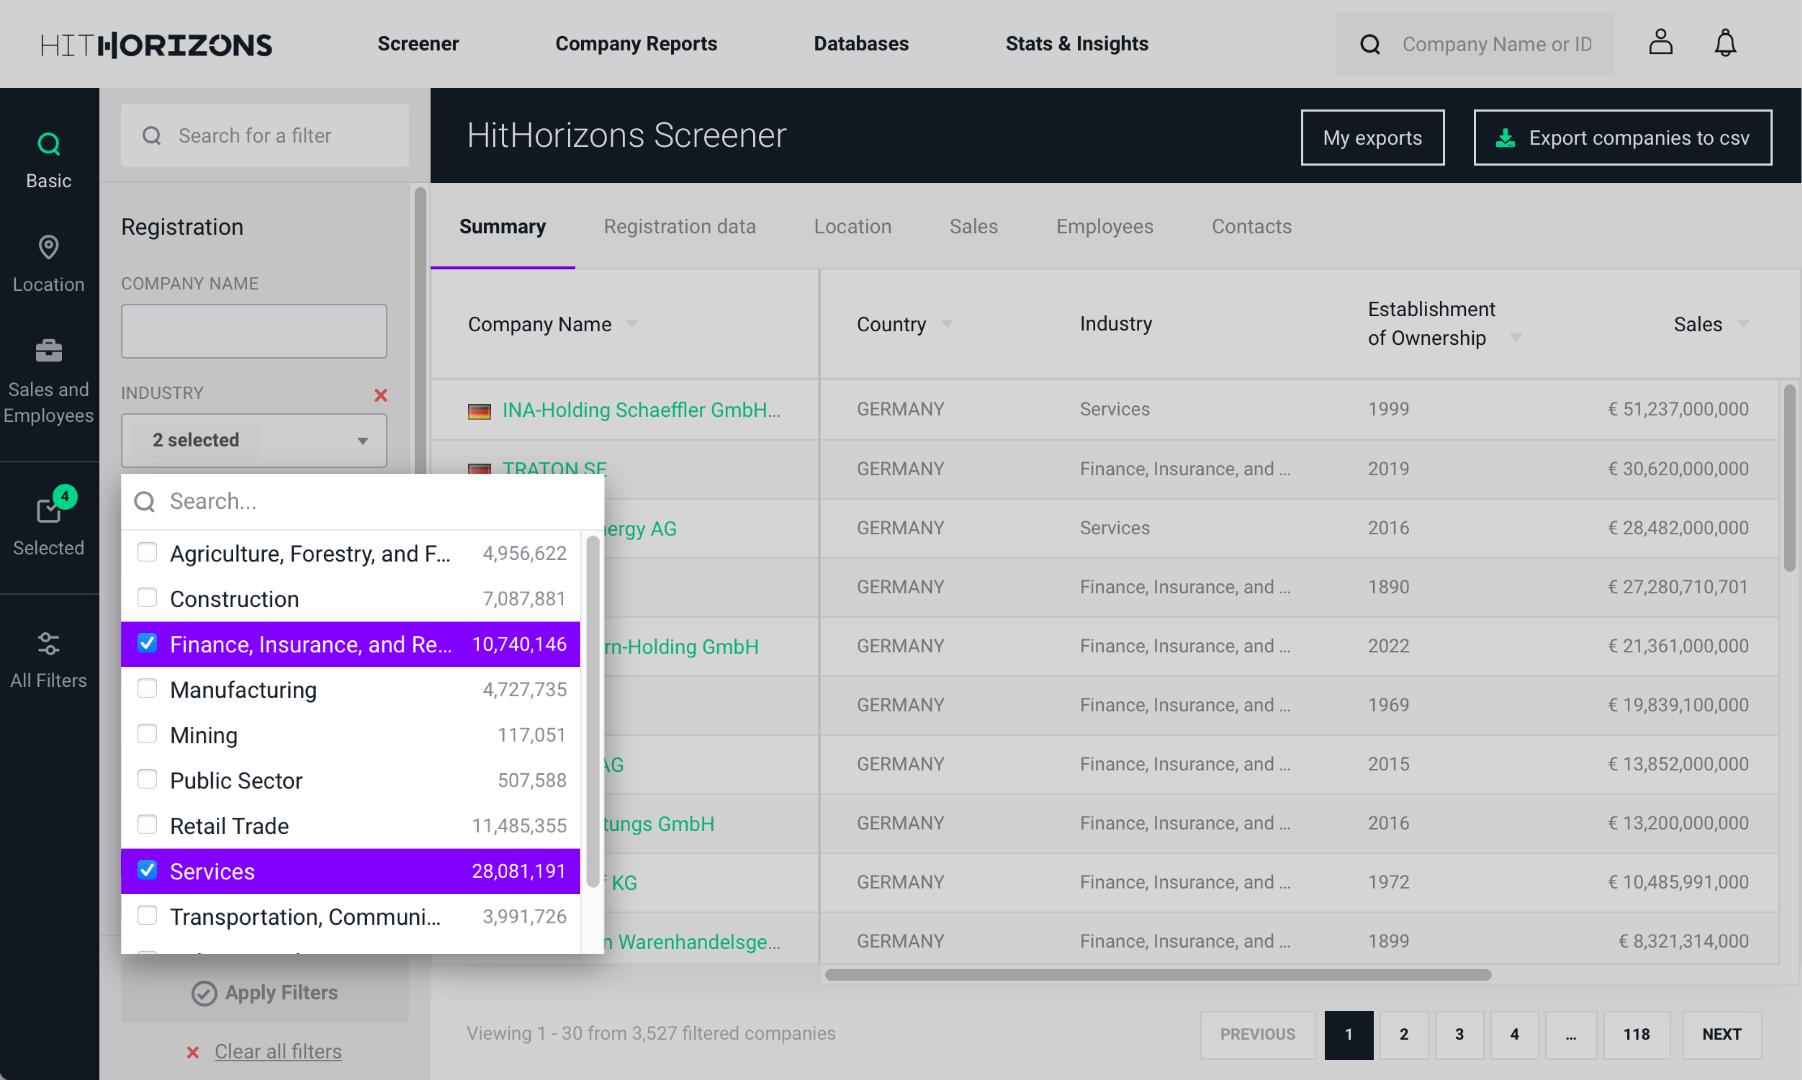
Task: Click the horizontal table scrollbar
Action: (x=1158, y=974)
